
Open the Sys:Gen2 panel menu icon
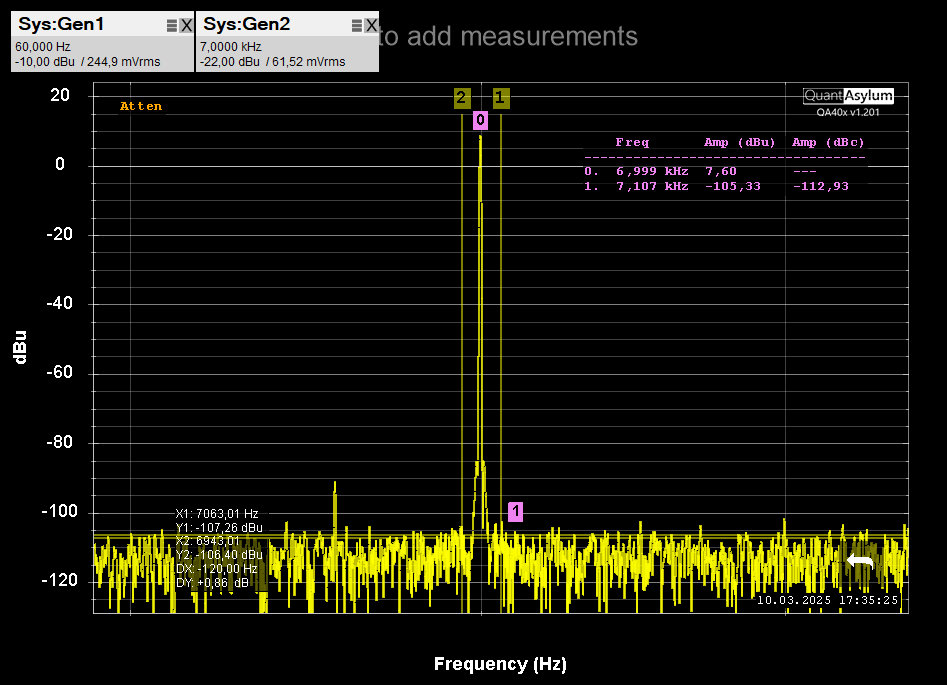(357, 25)
